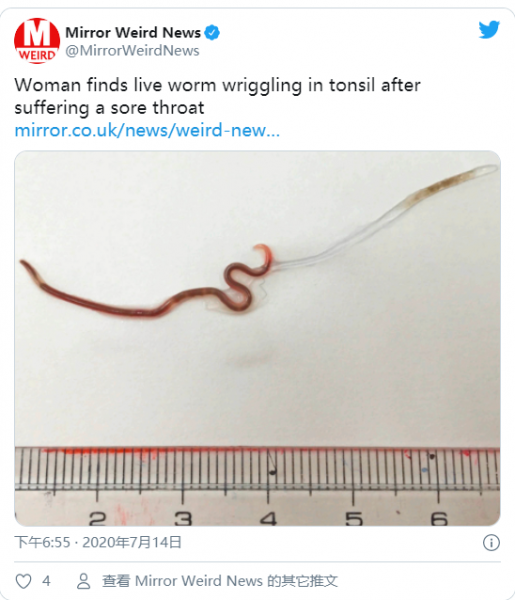
Task: Open the Mirror Weird News display name
Action: click(x=133, y=33)
